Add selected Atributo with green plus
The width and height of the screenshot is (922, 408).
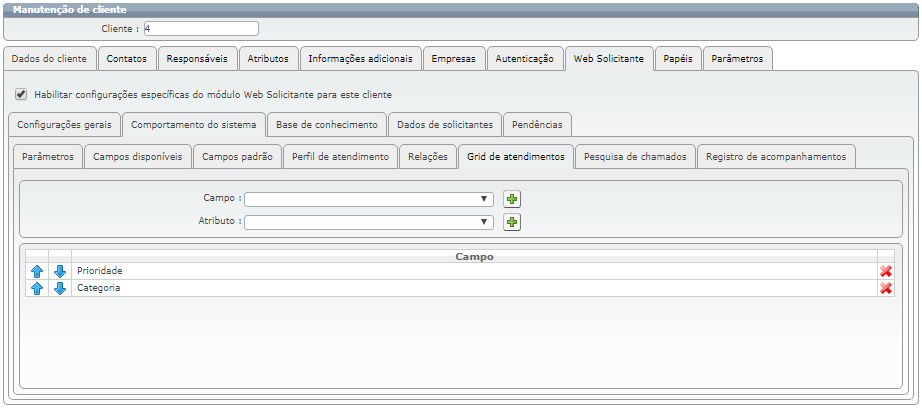click(512, 222)
